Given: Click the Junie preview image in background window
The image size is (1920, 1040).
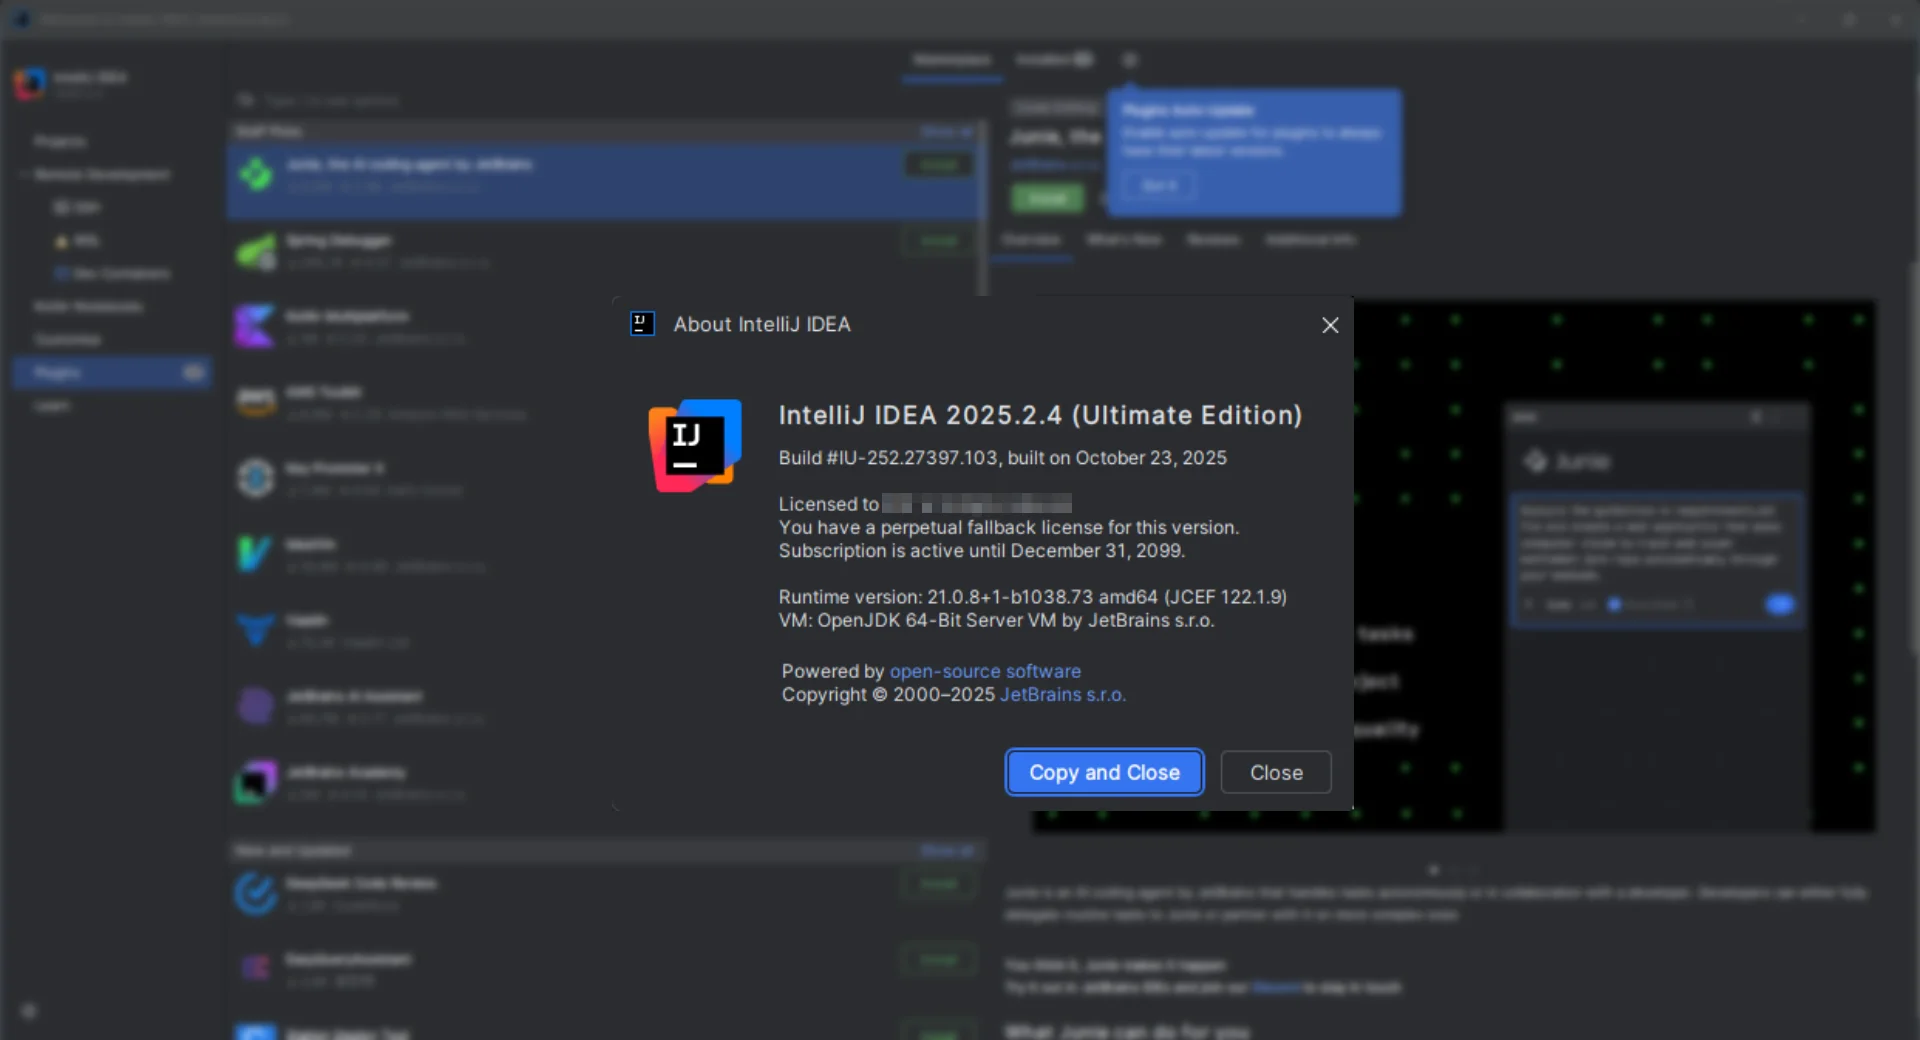Looking at the screenshot, I should (1455, 565).
